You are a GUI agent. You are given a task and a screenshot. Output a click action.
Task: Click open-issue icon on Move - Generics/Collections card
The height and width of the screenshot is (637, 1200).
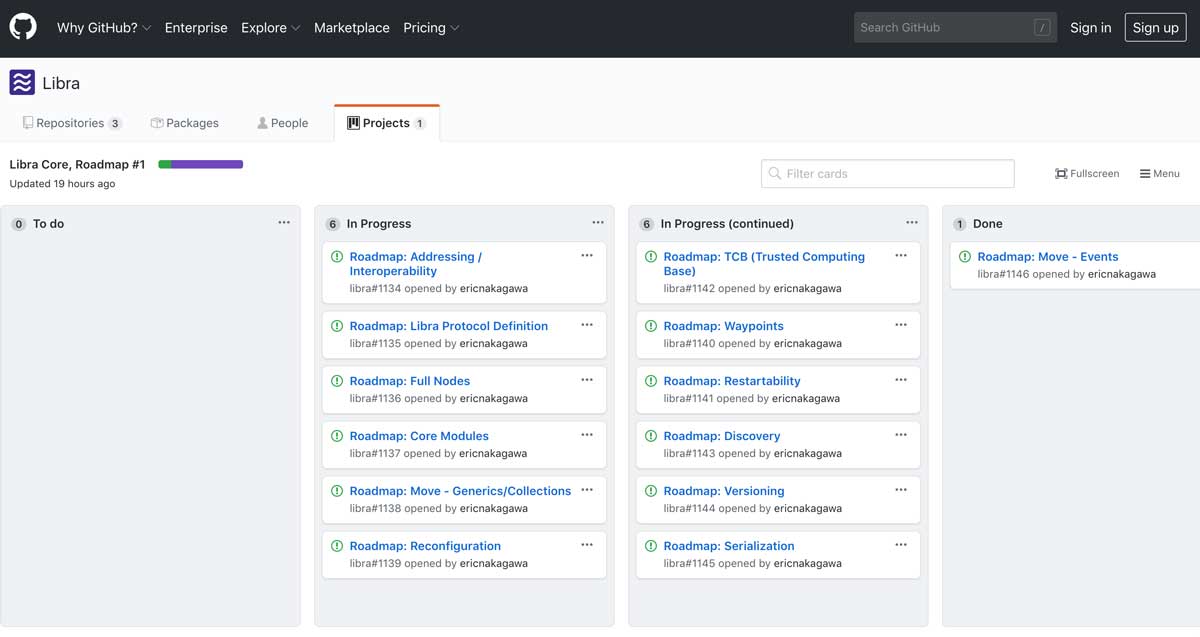337,491
